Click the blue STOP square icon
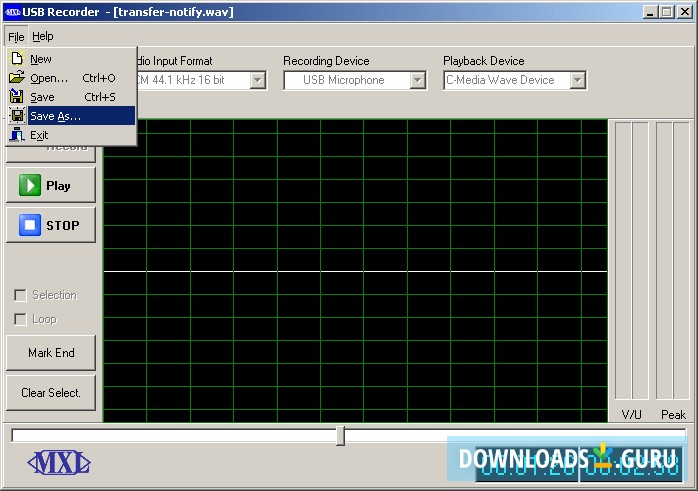 (30, 225)
